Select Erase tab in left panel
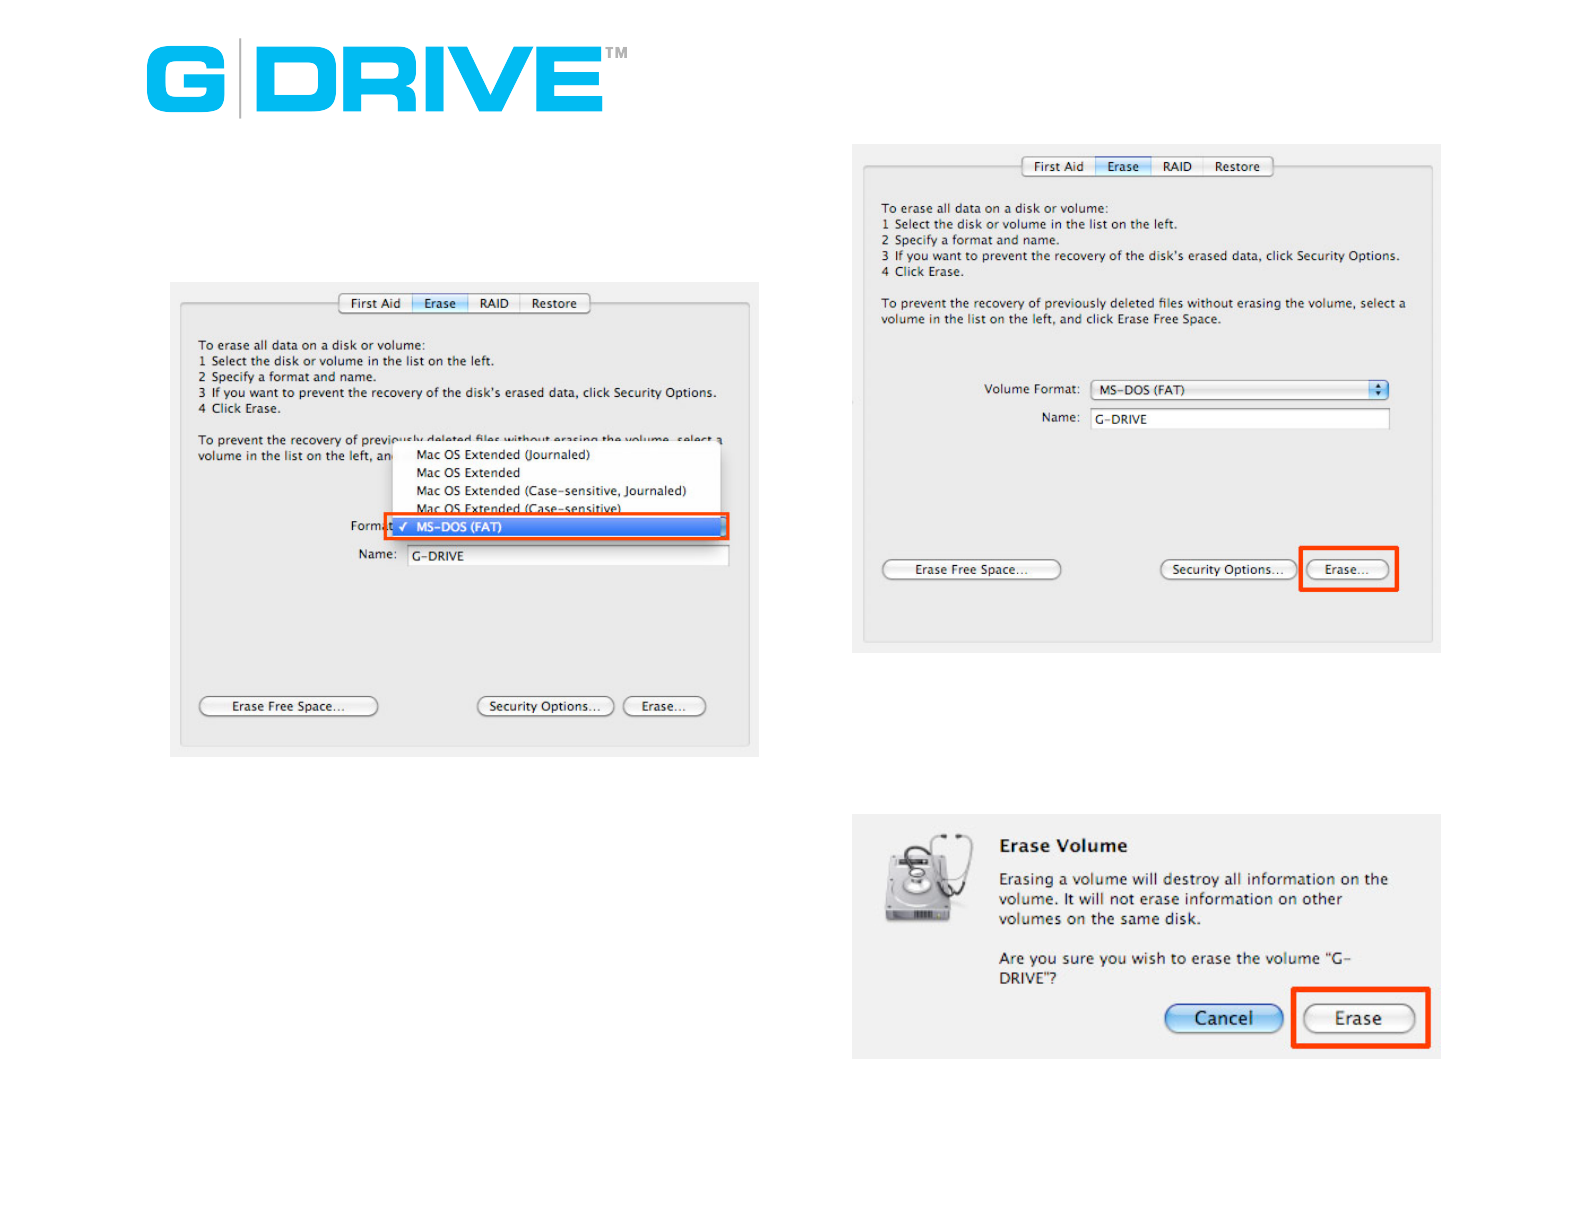 click(440, 304)
